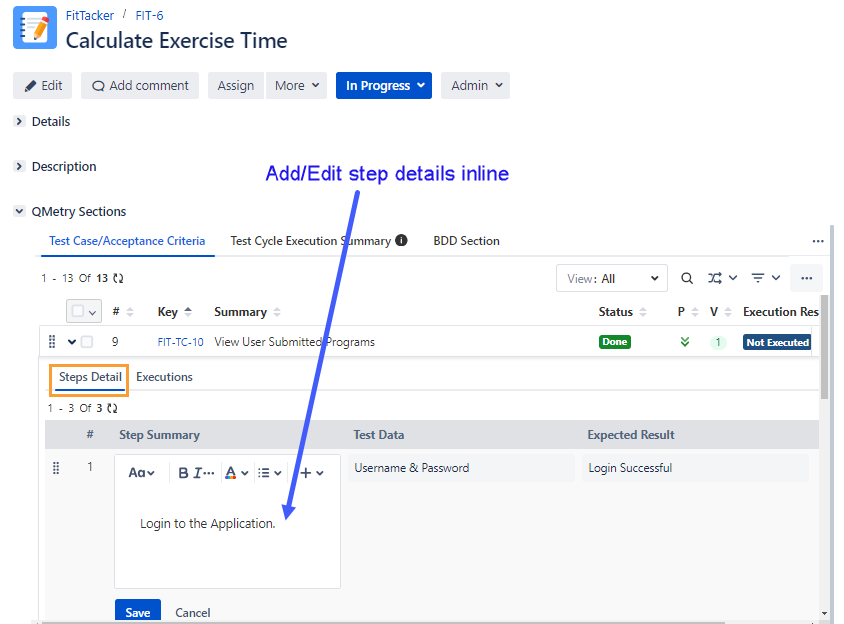Click drag handle of step 1

click(x=56, y=468)
